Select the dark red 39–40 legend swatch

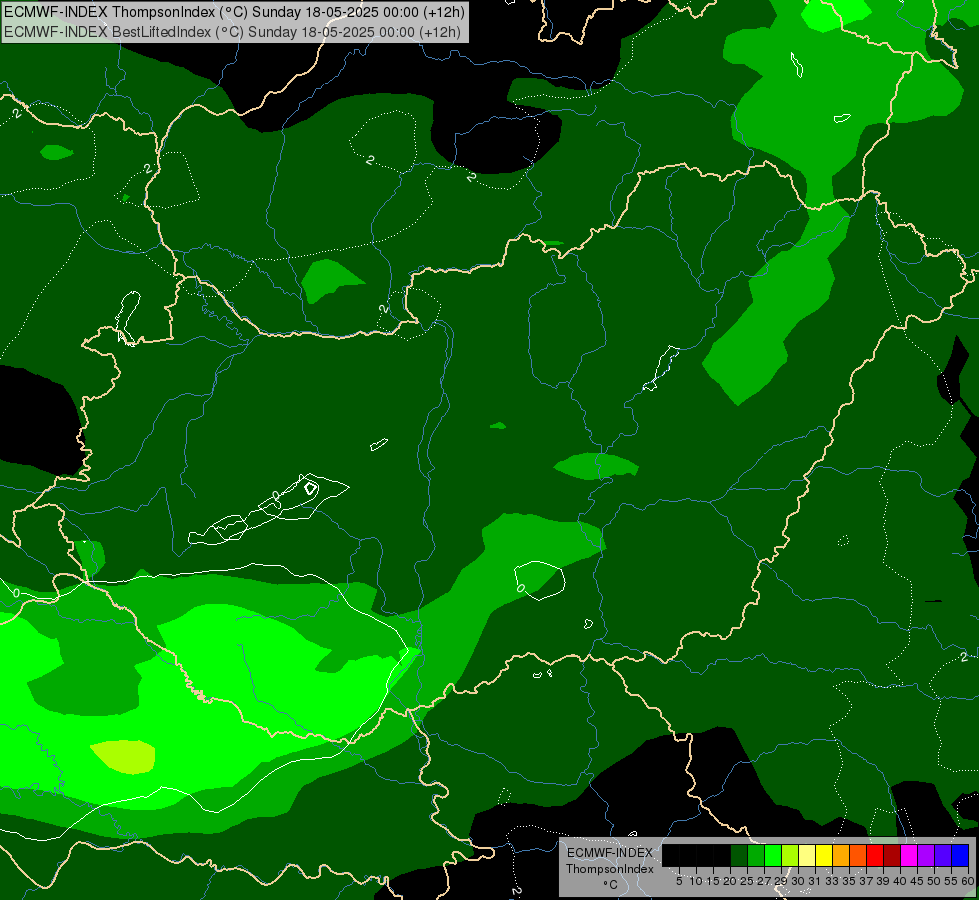tap(892, 856)
